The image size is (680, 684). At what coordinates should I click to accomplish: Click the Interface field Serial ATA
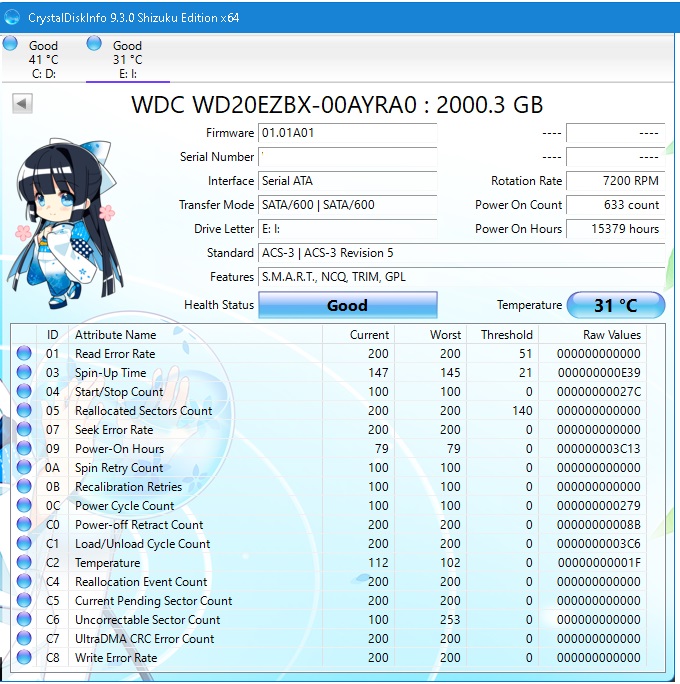(348, 181)
